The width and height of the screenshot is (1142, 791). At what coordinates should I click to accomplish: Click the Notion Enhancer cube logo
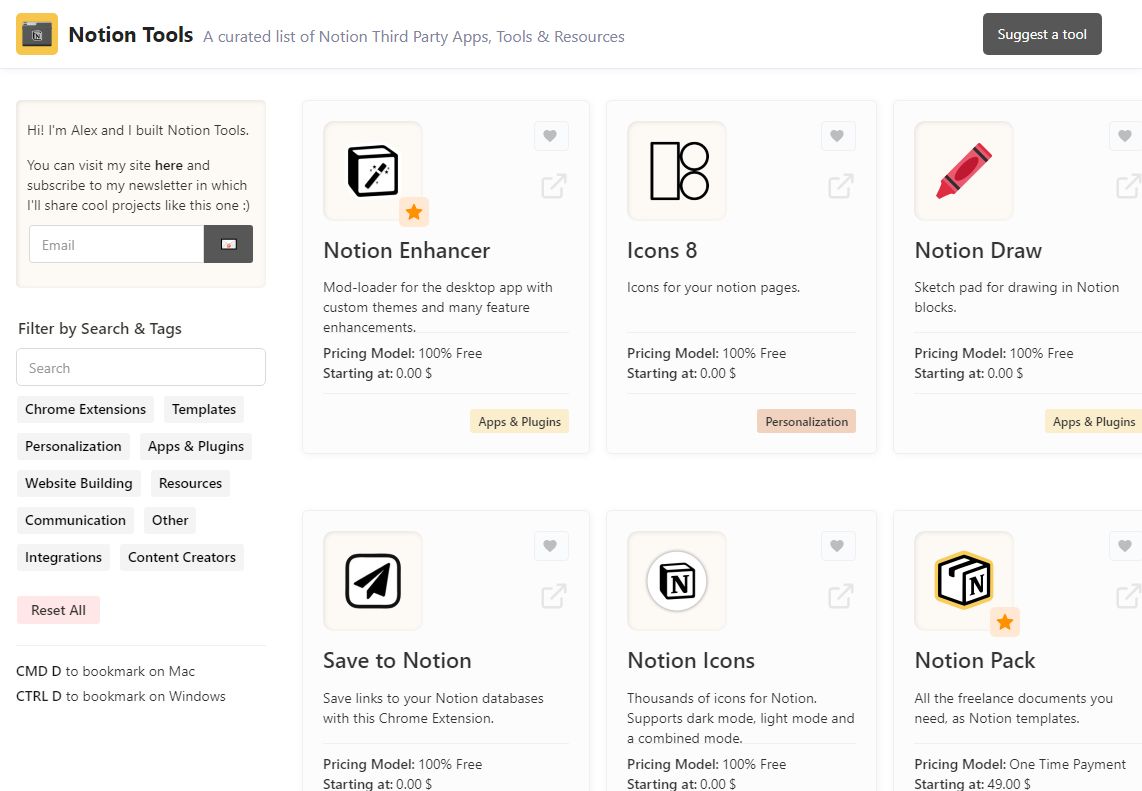point(373,171)
